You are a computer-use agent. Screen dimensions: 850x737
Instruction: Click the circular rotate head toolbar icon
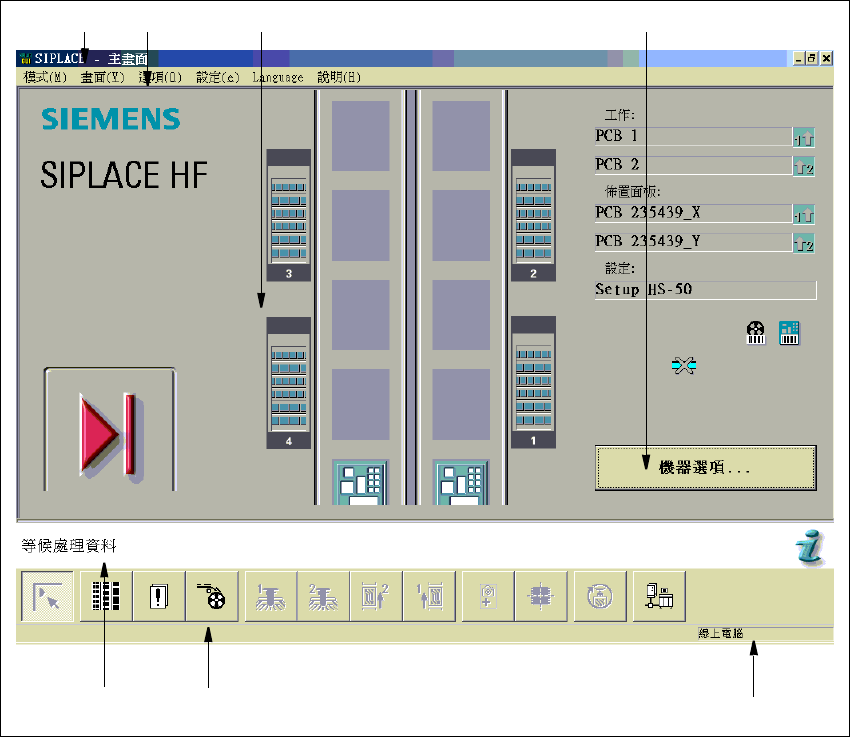[x=600, y=596]
